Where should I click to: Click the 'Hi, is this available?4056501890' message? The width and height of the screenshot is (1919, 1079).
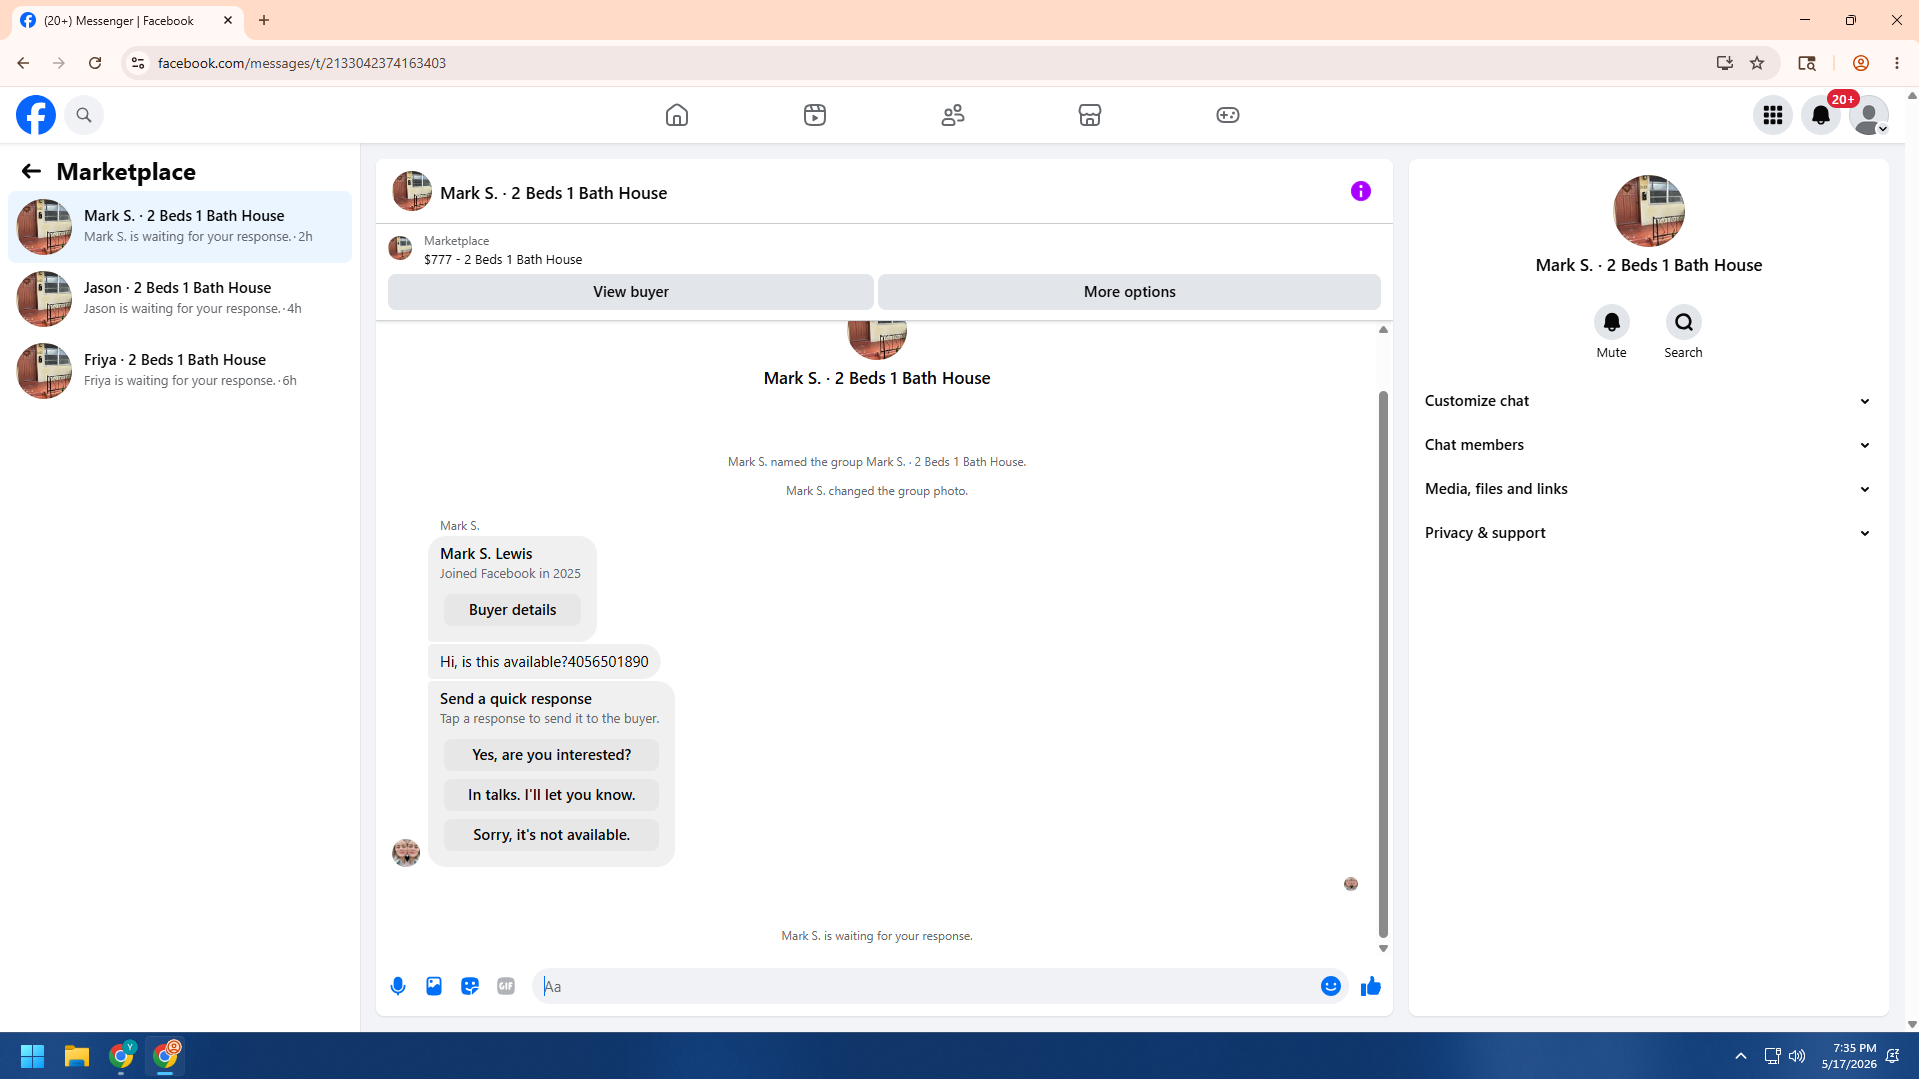[544, 662]
